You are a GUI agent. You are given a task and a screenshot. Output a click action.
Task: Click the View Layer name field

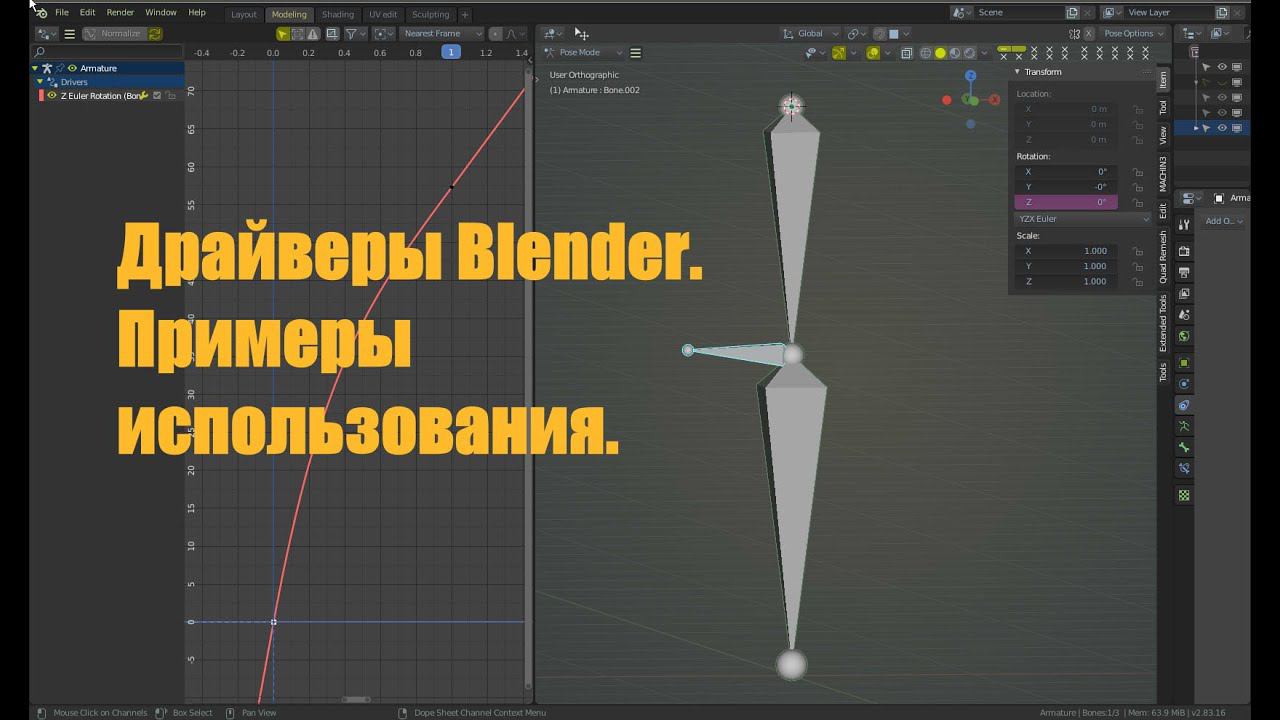point(1169,12)
